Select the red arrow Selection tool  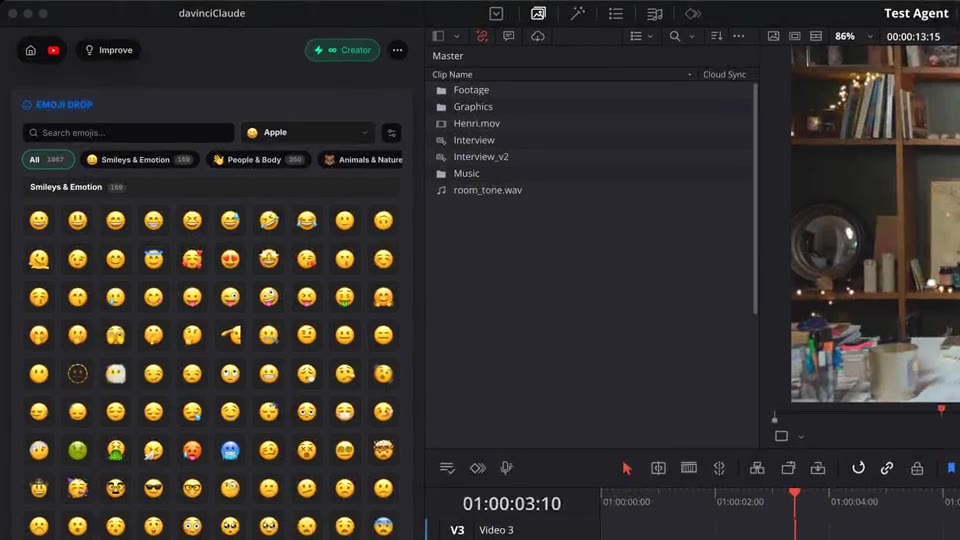pyautogui.click(x=626, y=468)
